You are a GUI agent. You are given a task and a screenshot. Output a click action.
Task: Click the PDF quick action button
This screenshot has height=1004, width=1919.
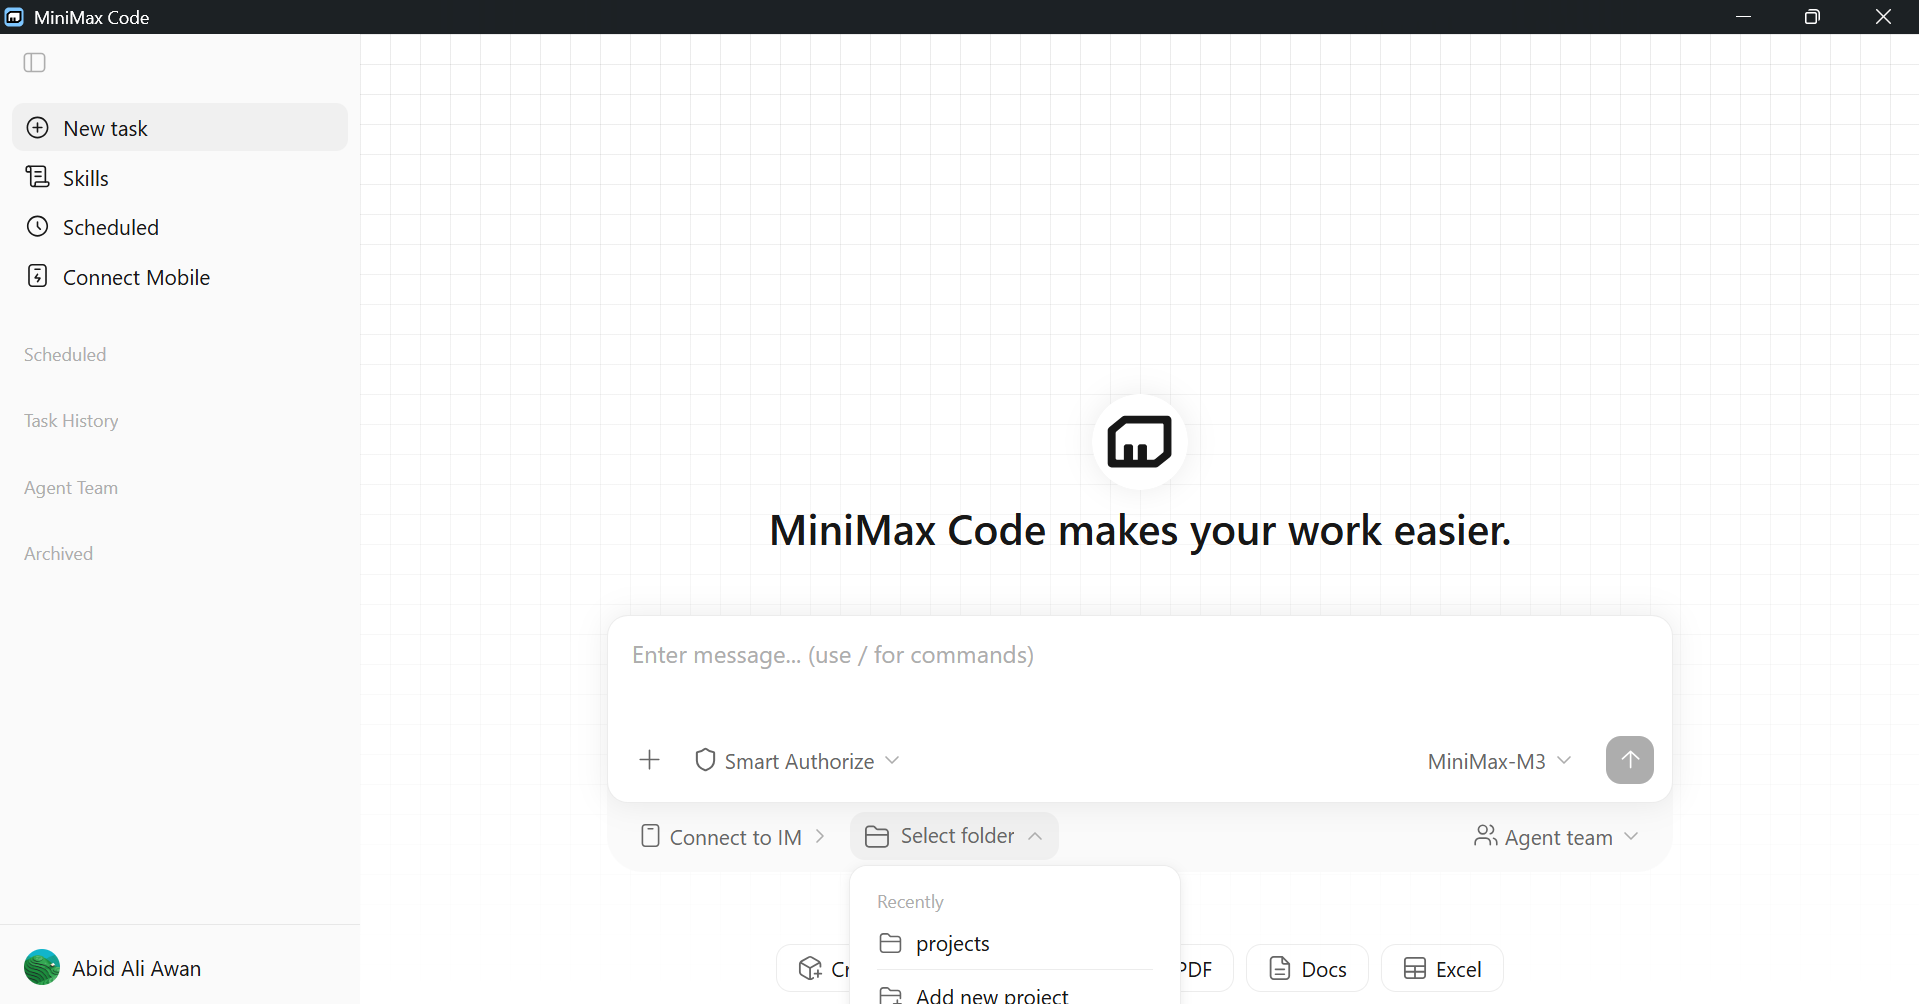1205,968
